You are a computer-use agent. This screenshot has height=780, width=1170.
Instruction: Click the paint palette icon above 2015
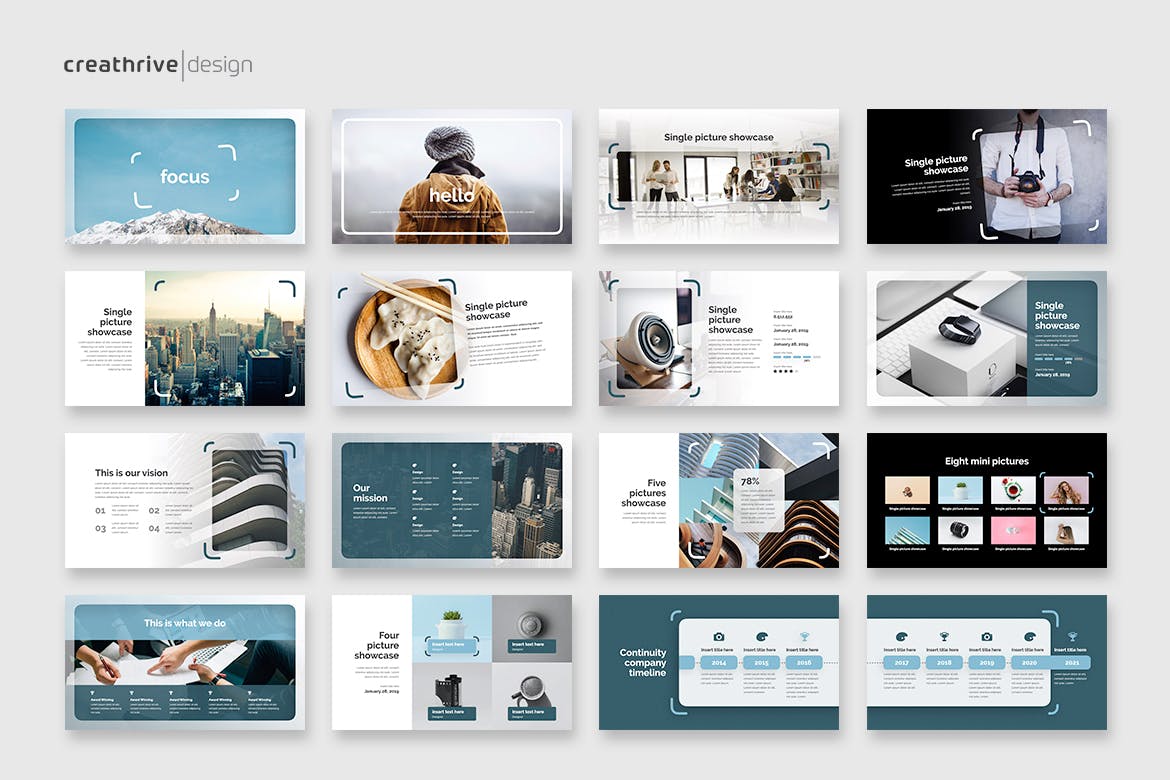pyautogui.click(x=762, y=636)
